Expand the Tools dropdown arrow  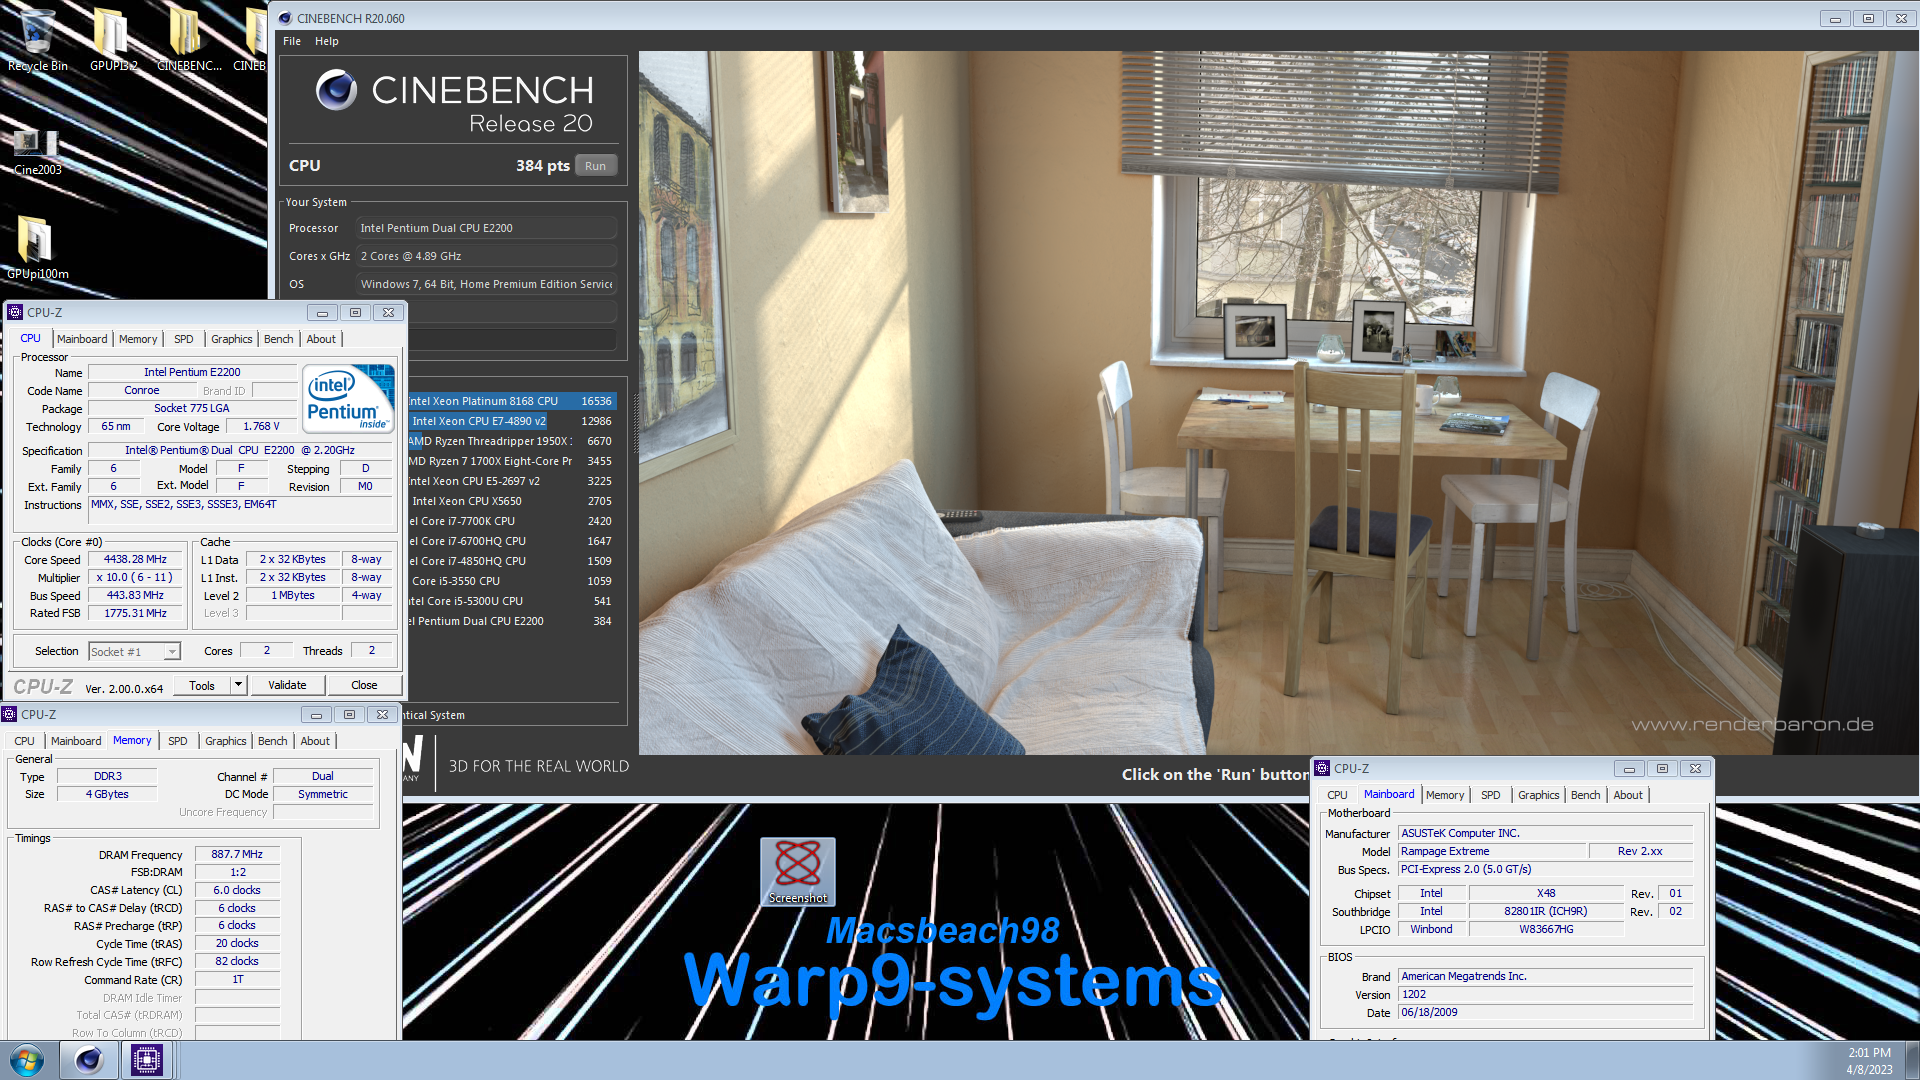(238, 685)
